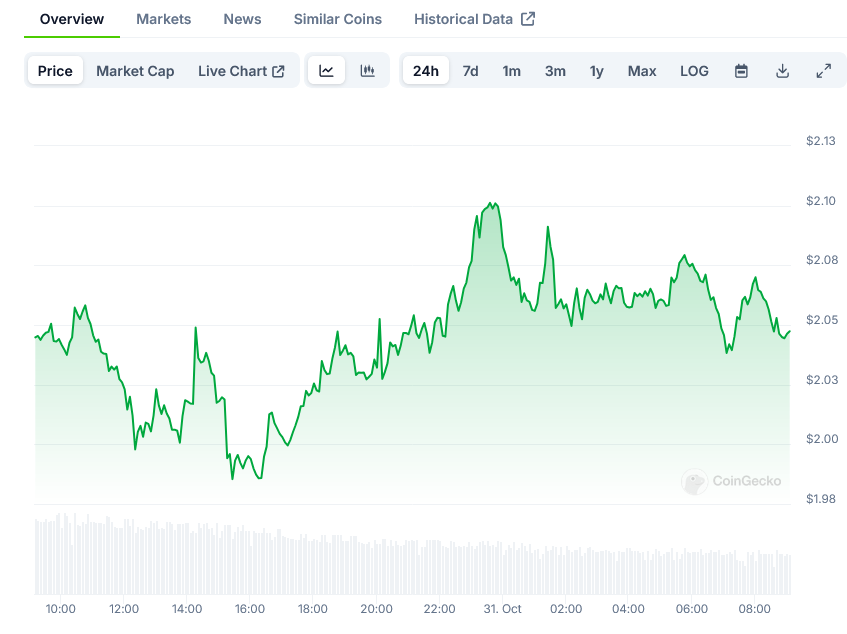Select the Price toggle
Screen dimensions: 847x634
click(x=55, y=71)
